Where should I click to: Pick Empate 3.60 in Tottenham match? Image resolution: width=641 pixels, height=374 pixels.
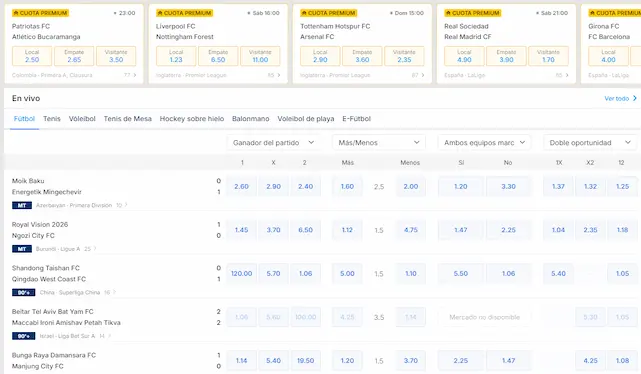pos(362,56)
